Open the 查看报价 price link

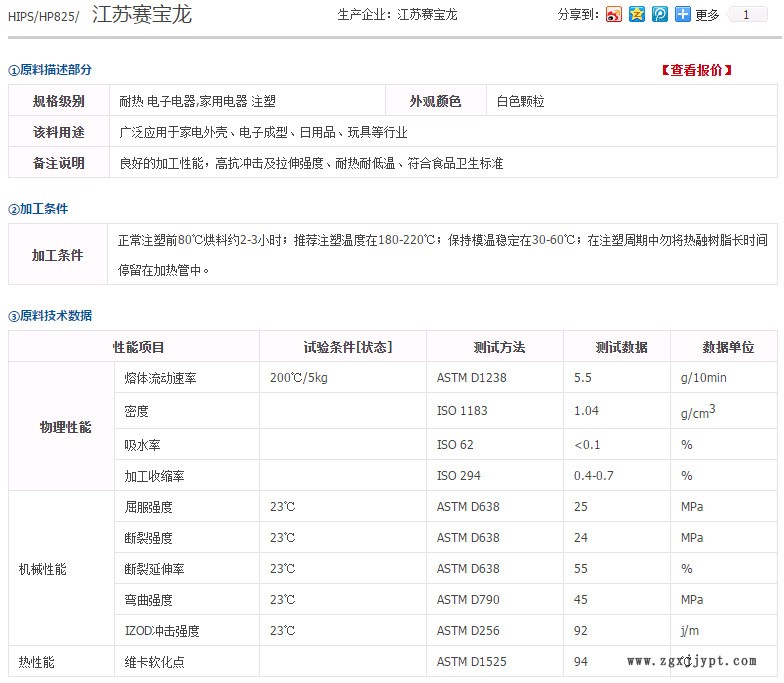pyautogui.click(x=697, y=70)
